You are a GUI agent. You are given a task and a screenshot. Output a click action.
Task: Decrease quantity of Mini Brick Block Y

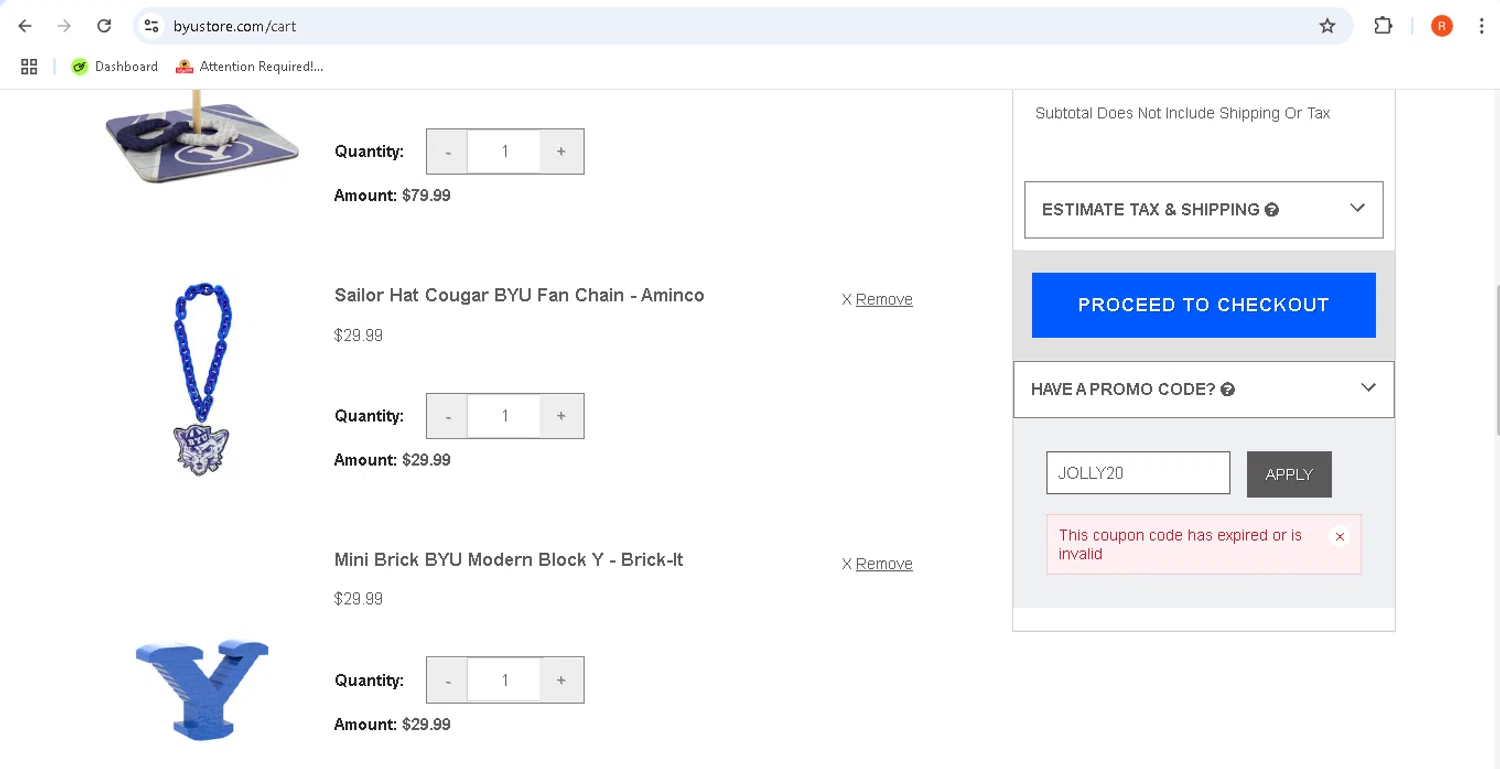click(x=447, y=680)
